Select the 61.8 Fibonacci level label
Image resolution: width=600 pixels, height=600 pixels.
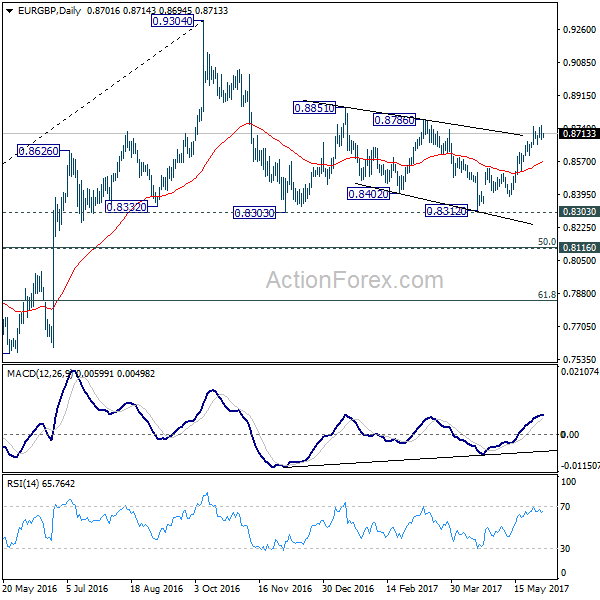click(547, 294)
